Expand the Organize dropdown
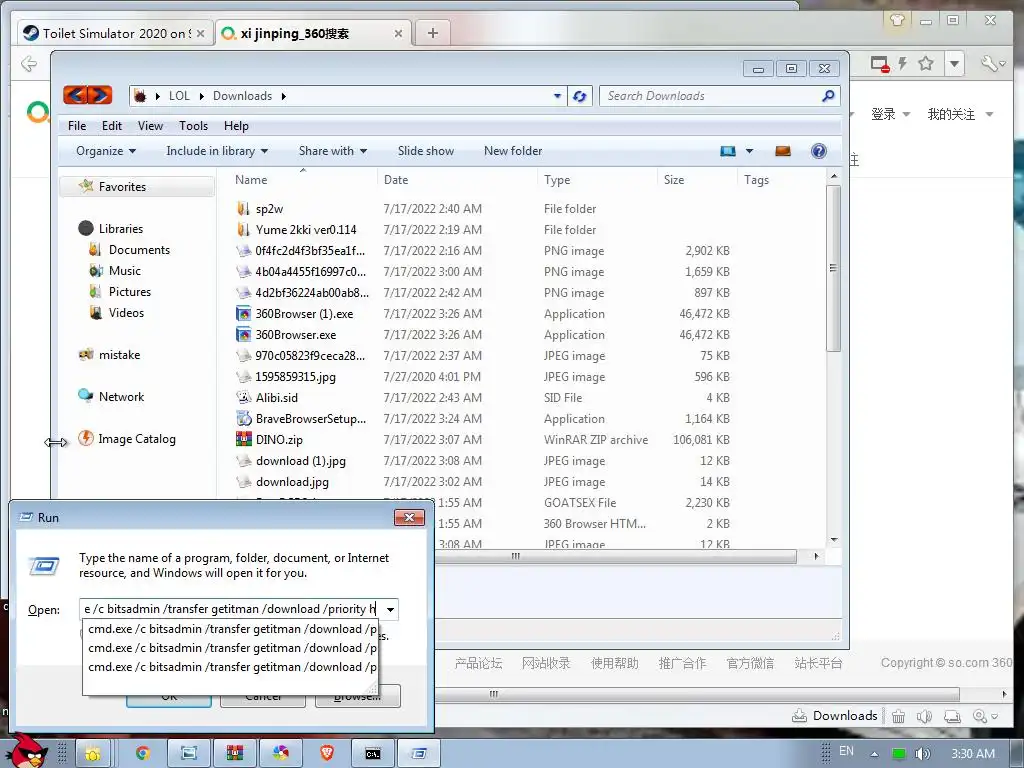This screenshot has width=1024, height=768. [106, 151]
